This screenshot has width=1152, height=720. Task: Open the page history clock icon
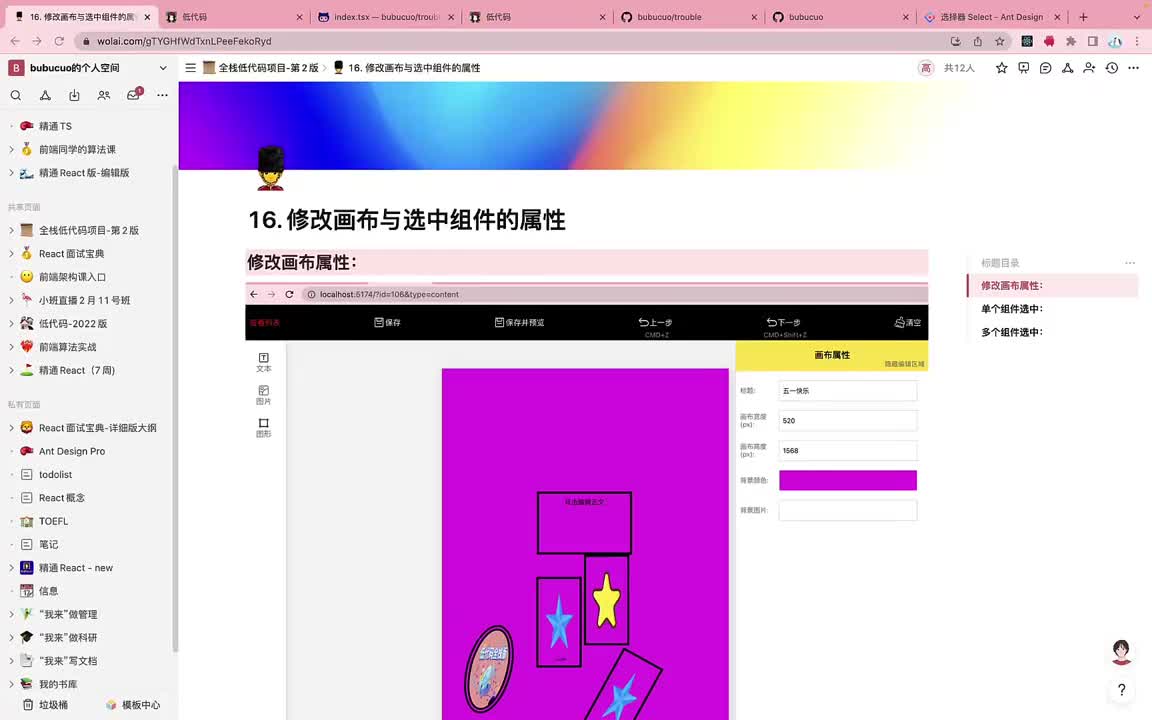1112,68
